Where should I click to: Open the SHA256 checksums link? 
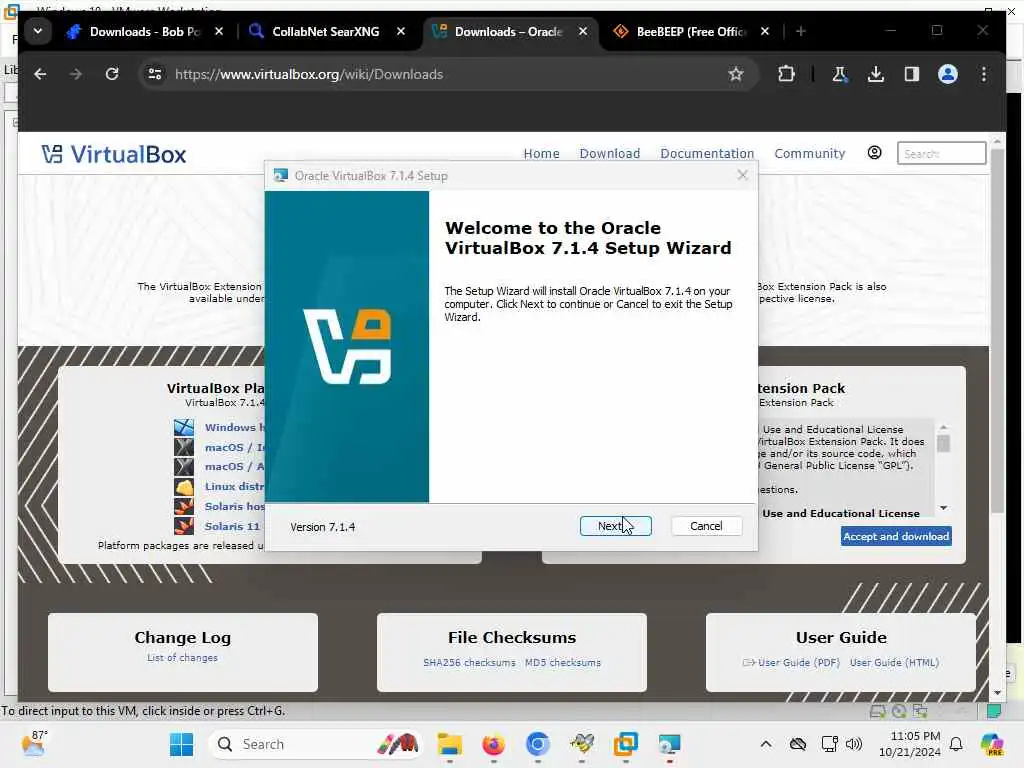click(469, 662)
